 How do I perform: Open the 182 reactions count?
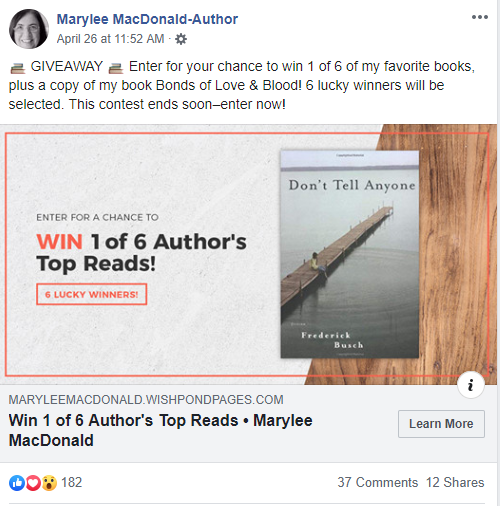tap(72, 482)
